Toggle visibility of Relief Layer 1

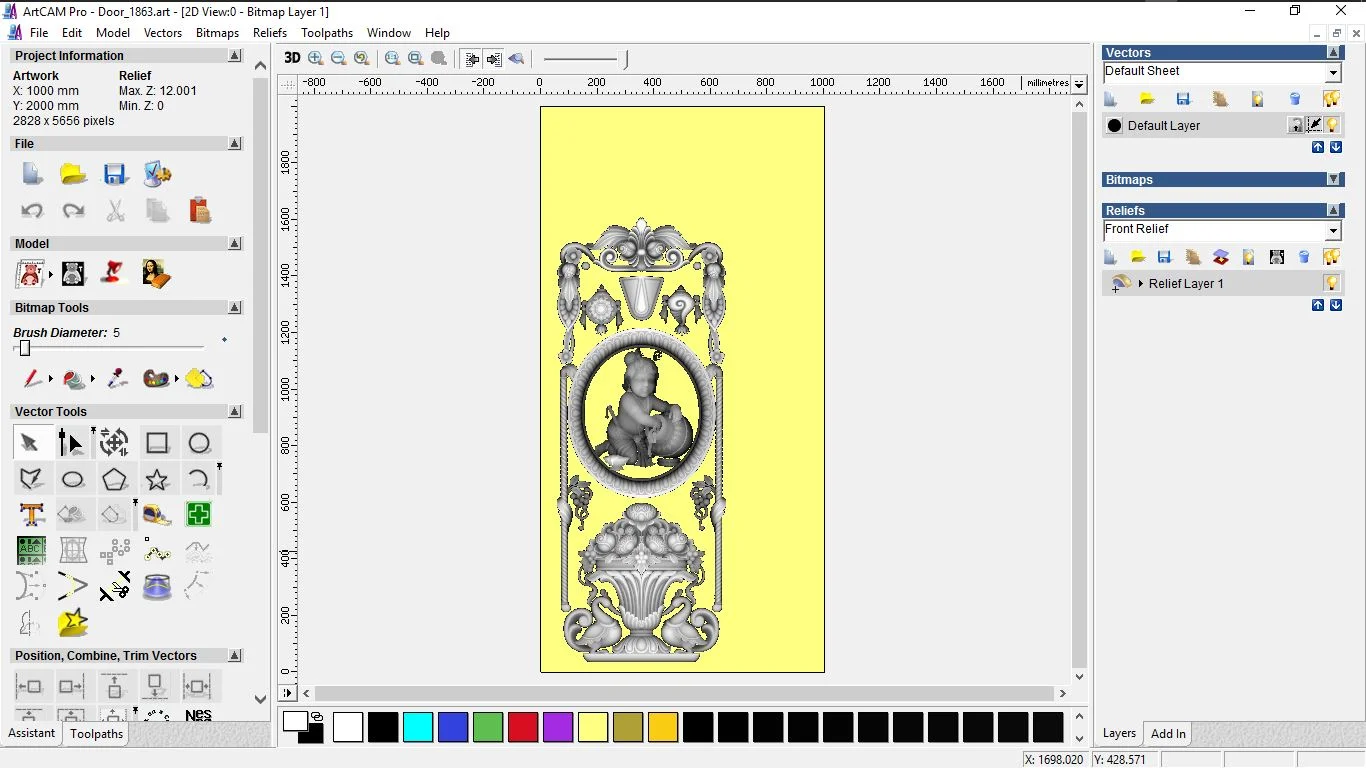pos(1332,282)
